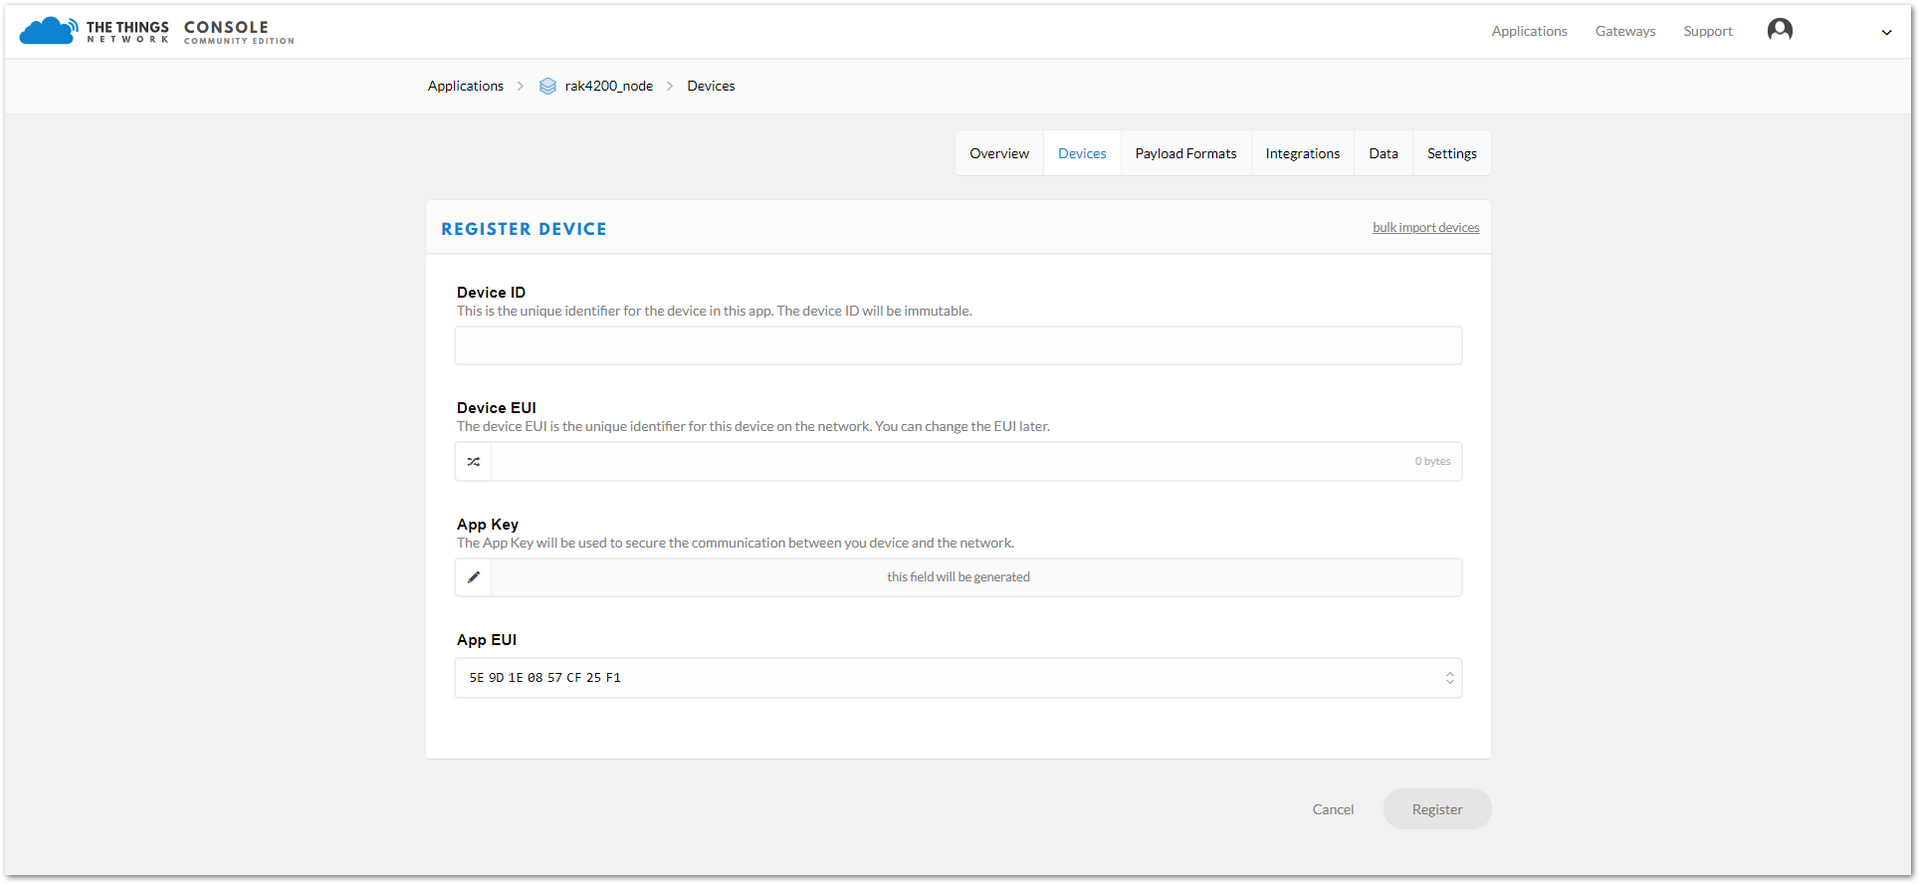Click the Register button
1920x884 pixels.
[1437, 809]
